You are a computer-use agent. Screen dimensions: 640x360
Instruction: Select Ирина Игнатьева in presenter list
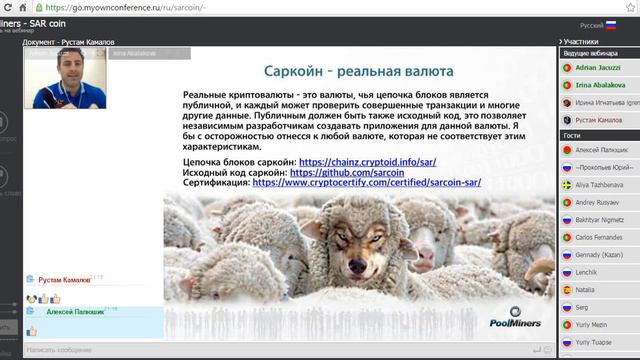click(607, 103)
